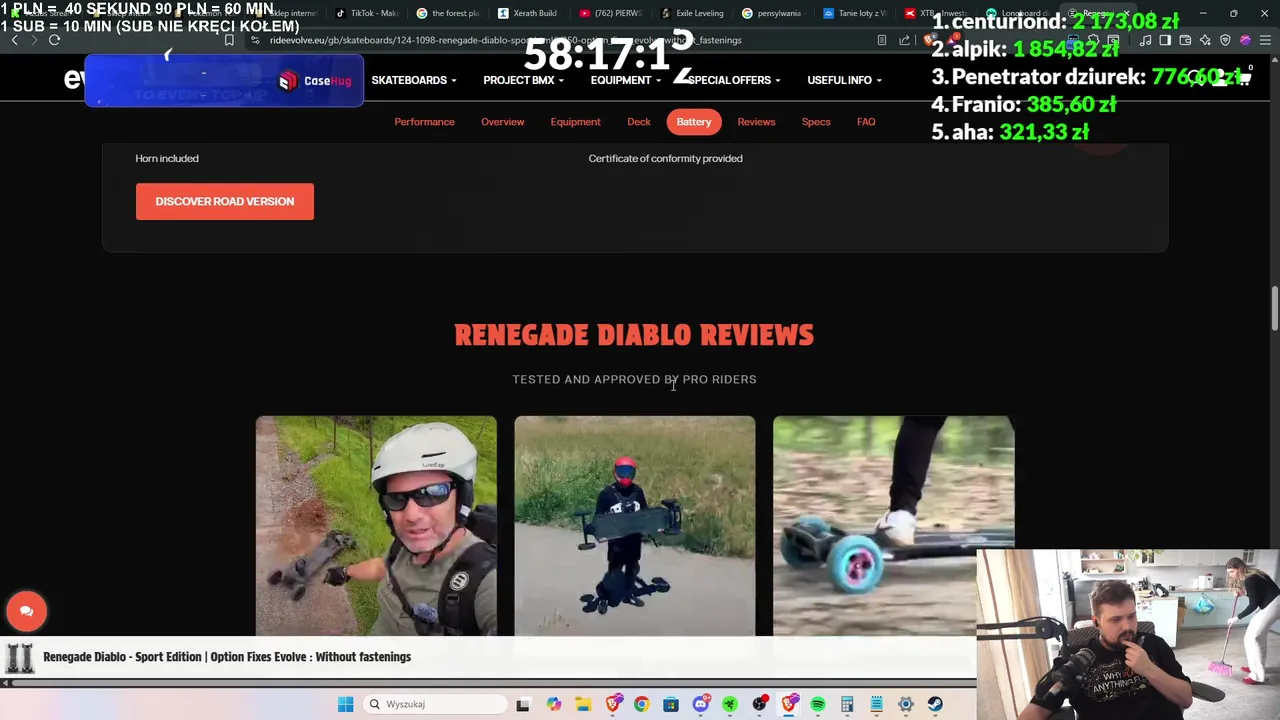The image size is (1280, 720).
Task: Switch to the active Brave window on taskbar
Action: [x=789, y=704]
